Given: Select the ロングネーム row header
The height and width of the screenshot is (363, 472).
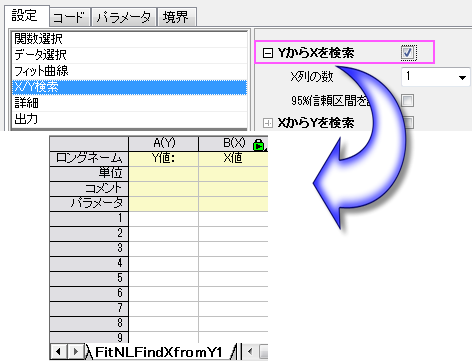Looking at the screenshot, I should (89, 159).
